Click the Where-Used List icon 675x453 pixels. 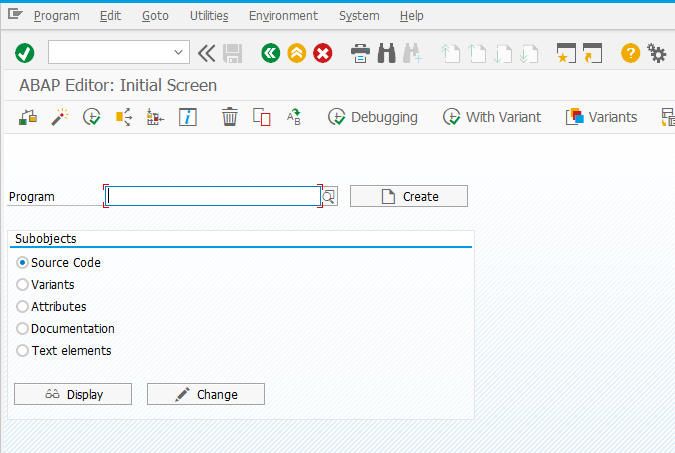click(x=124, y=117)
